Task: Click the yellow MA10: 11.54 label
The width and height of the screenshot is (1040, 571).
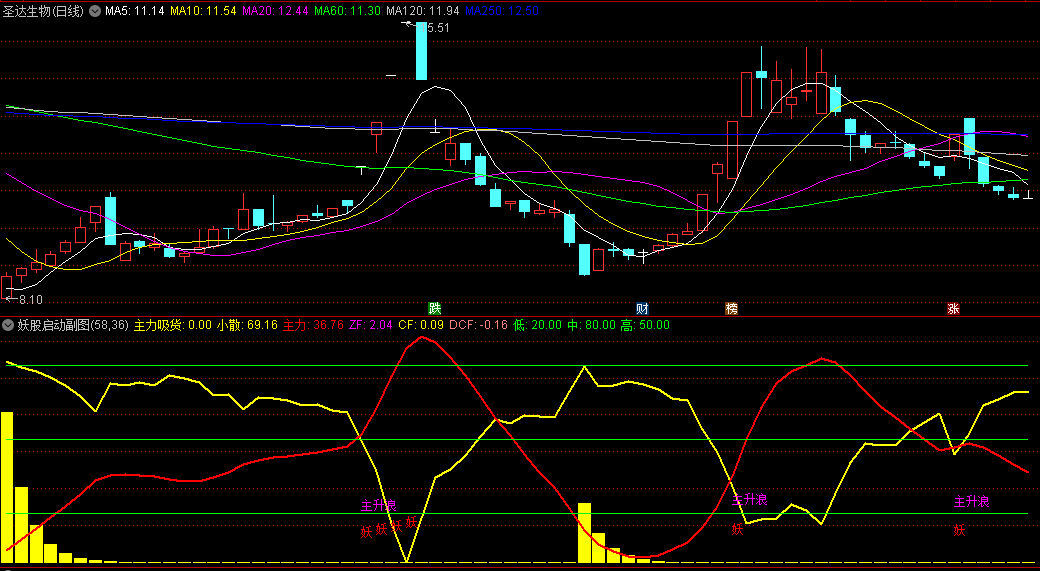Action: click(203, 11)
